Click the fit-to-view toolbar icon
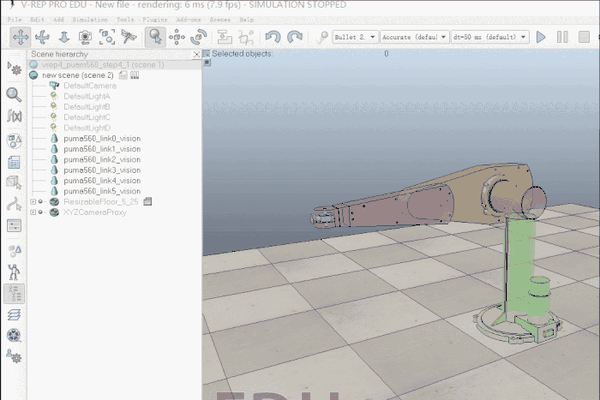600x400 pixels. pyautogui.click(x=107, y=37)
